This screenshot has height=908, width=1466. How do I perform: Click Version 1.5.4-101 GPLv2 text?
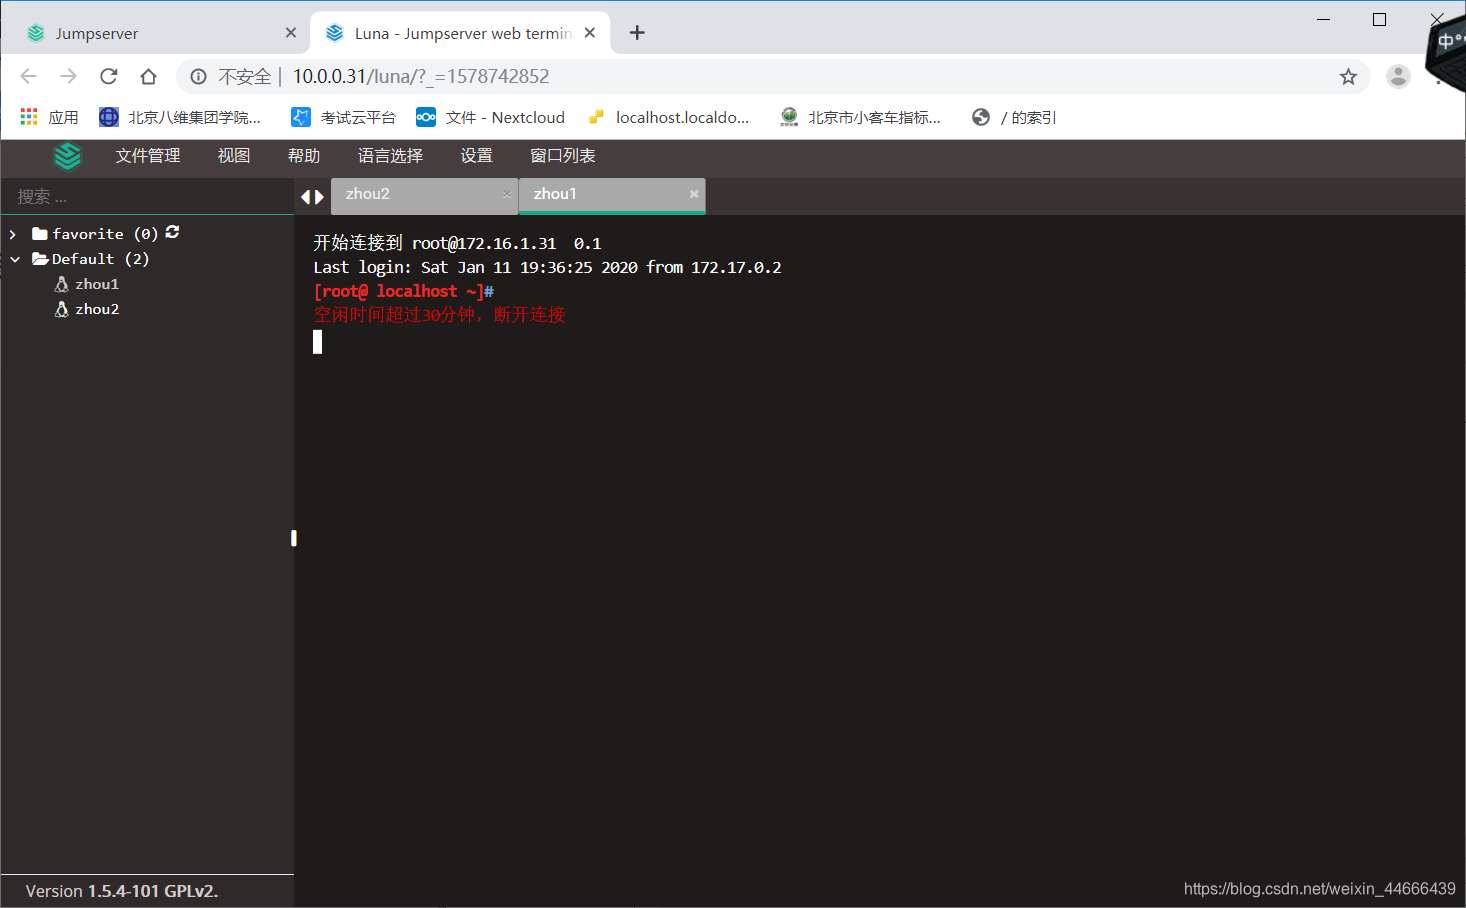pyautogui.click(x=122, y=891)
